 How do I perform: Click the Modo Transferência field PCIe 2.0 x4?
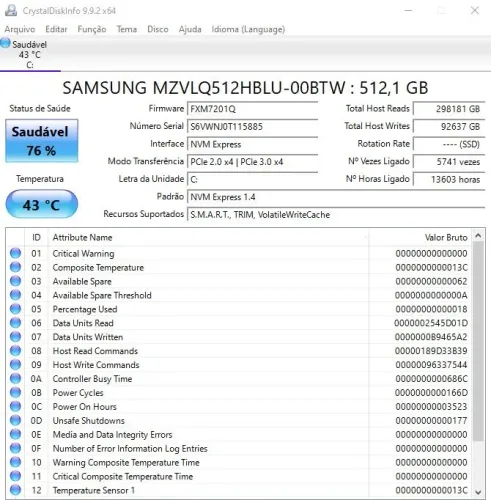point(253,162)
